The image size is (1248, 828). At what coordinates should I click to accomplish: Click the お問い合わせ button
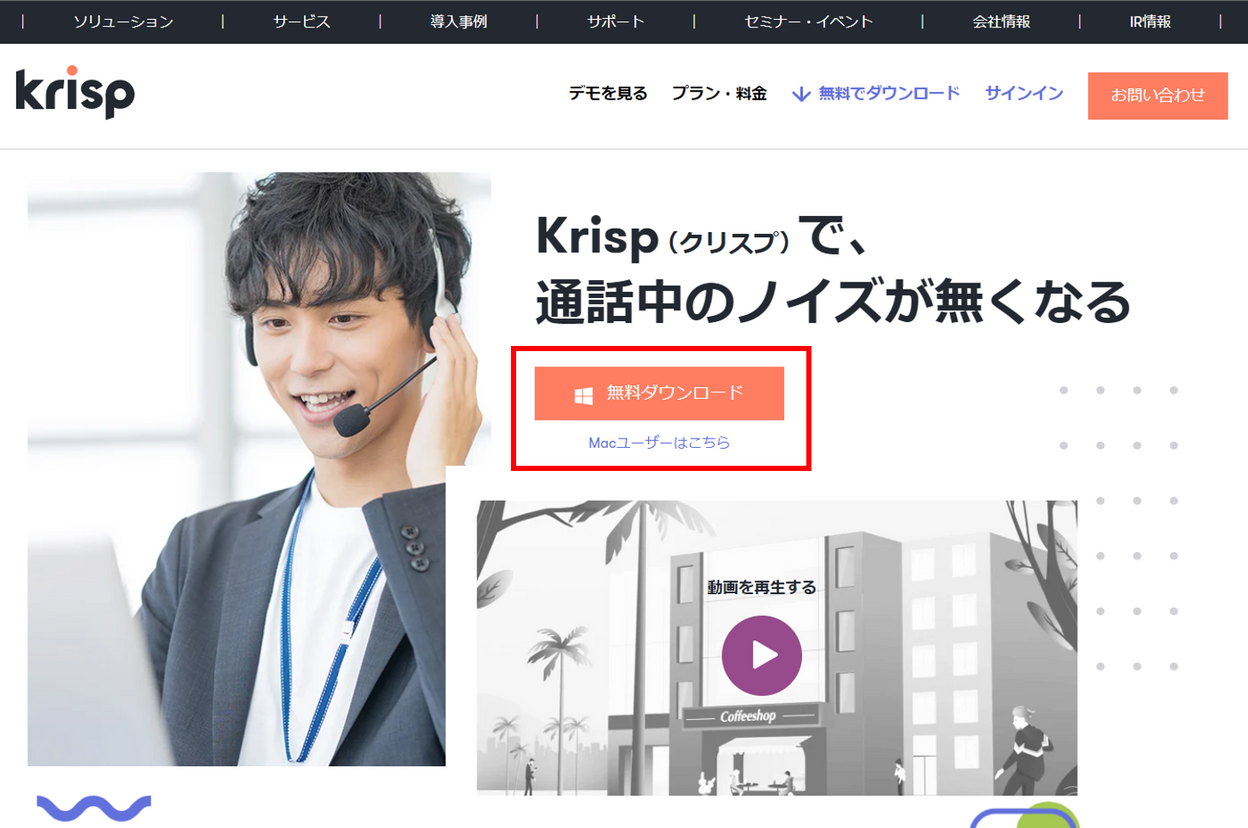point(1158,96)
